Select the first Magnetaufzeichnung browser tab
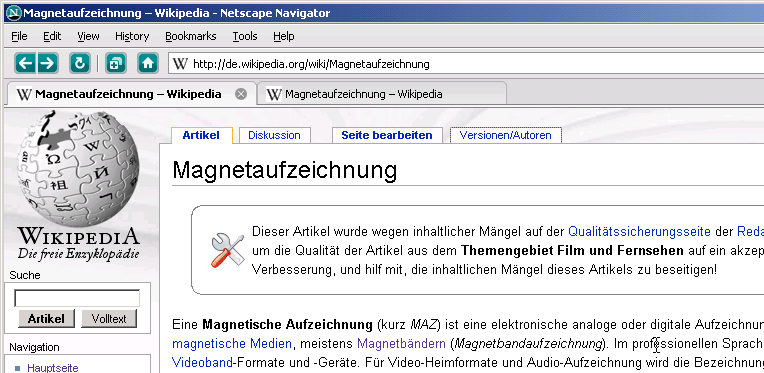The width and height of the screenshot is (764, 373). 131,94
